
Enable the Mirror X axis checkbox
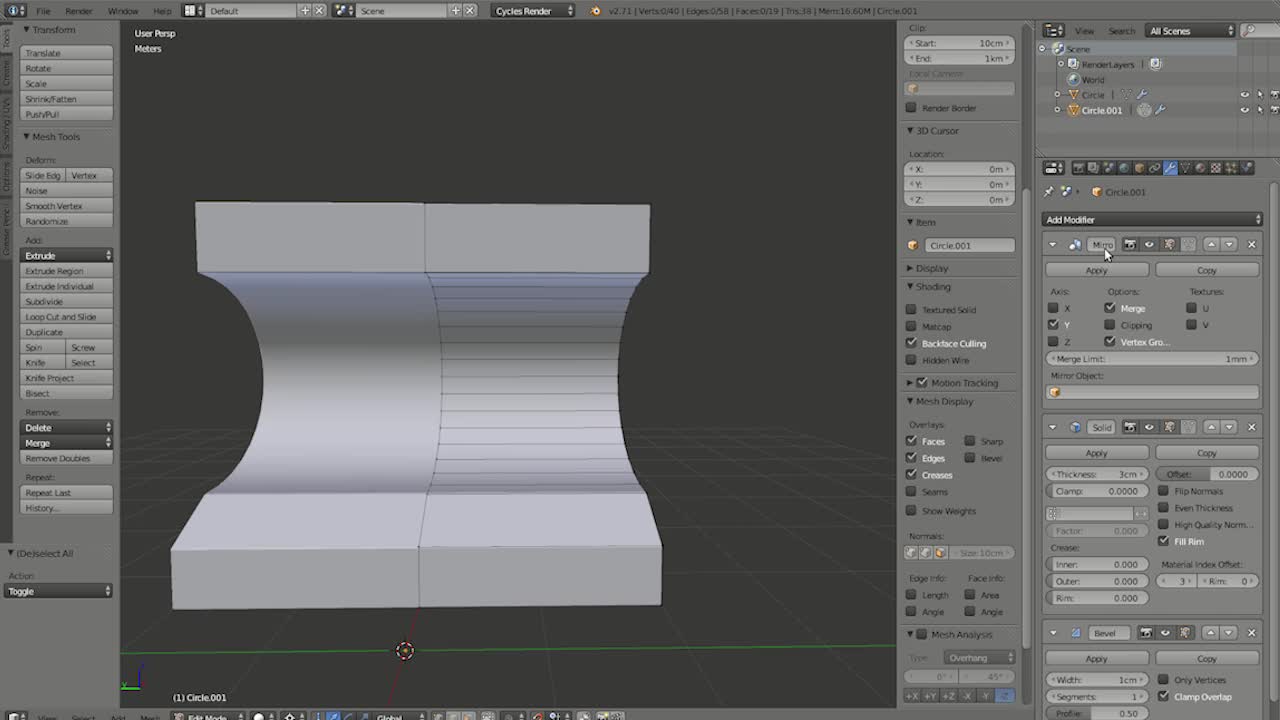1053,308
